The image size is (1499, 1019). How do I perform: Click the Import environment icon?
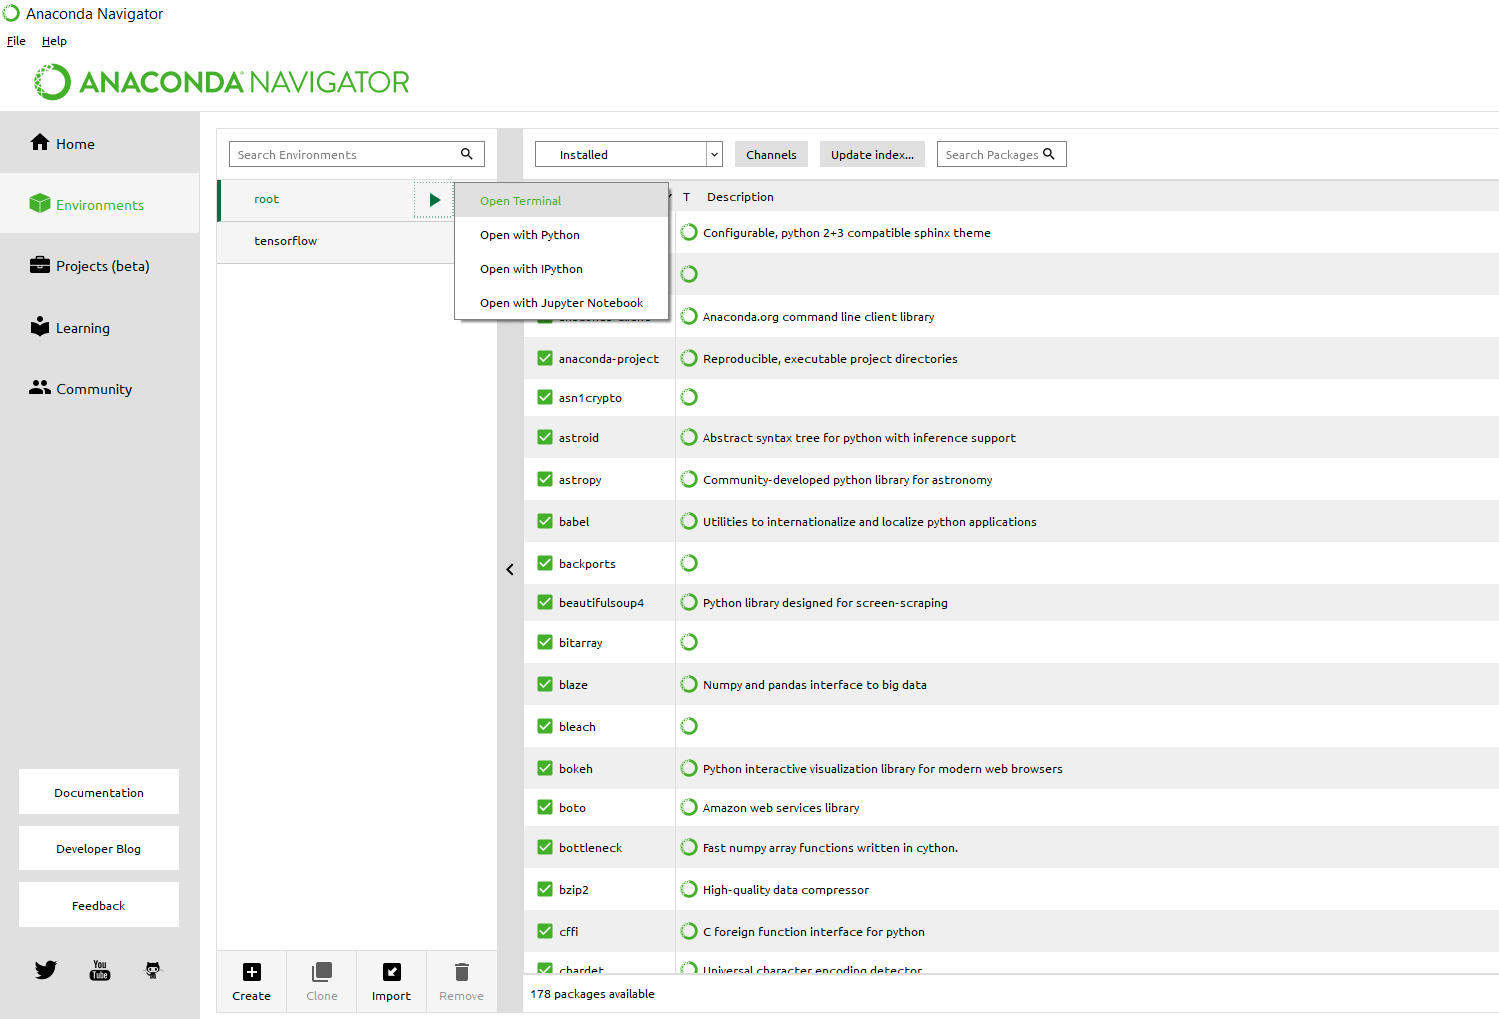pyautogui.click(x=392, y=972)
